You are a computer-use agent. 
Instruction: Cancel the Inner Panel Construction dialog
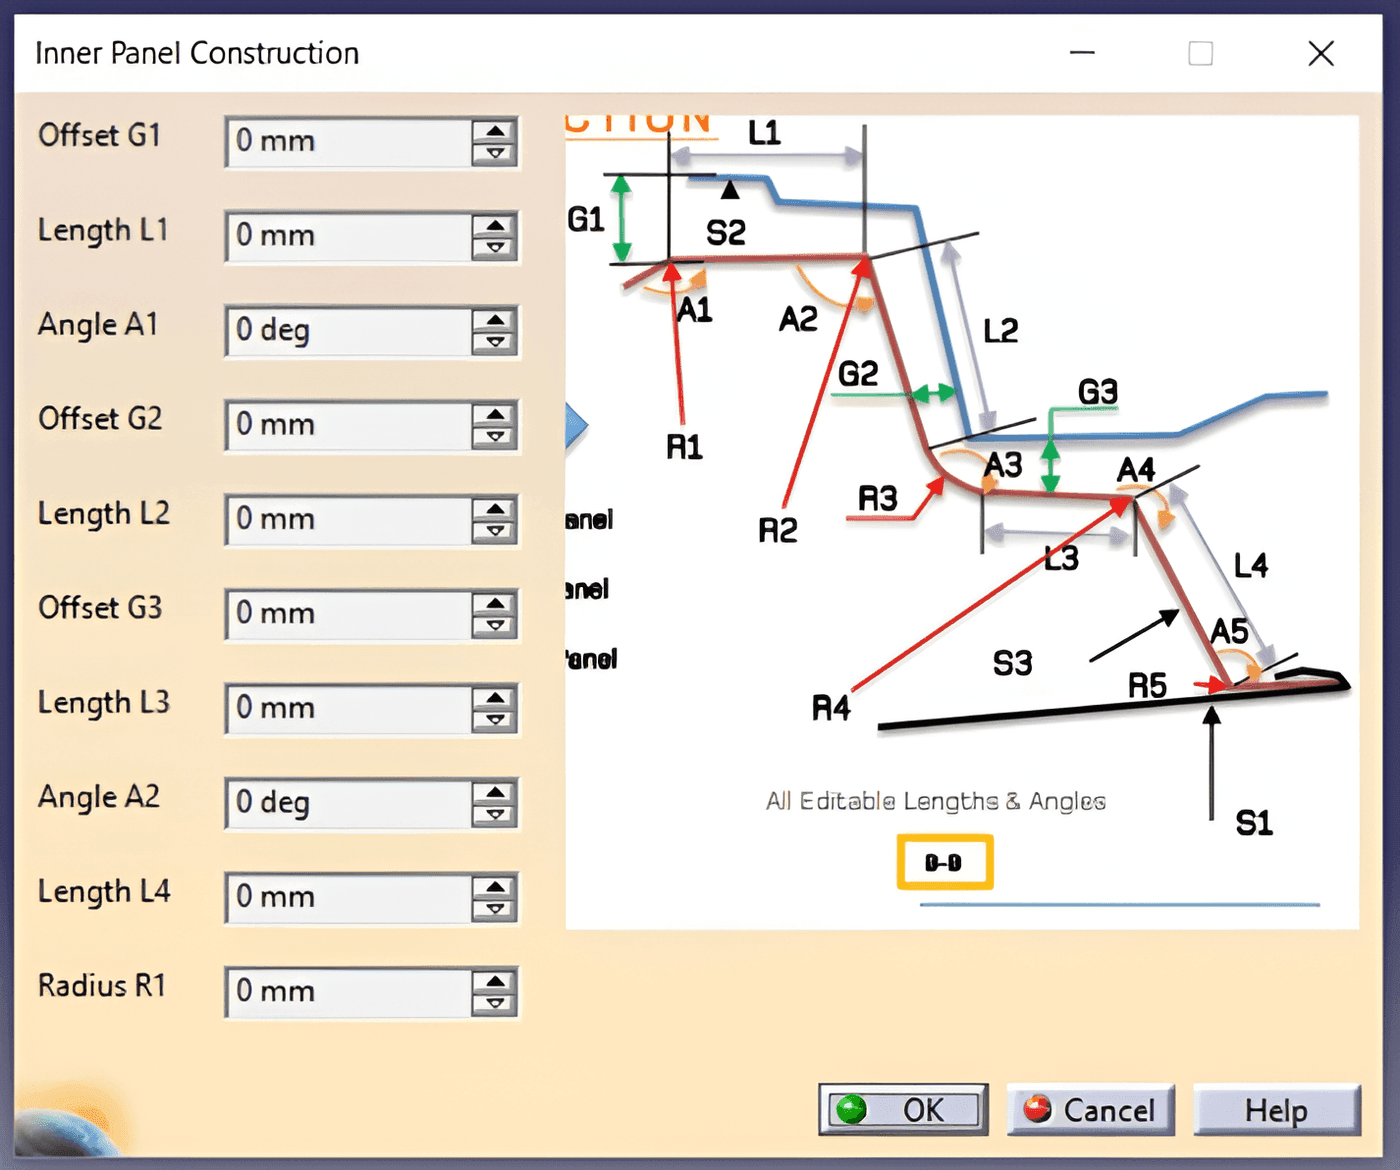click(x=1090, y=1109)
